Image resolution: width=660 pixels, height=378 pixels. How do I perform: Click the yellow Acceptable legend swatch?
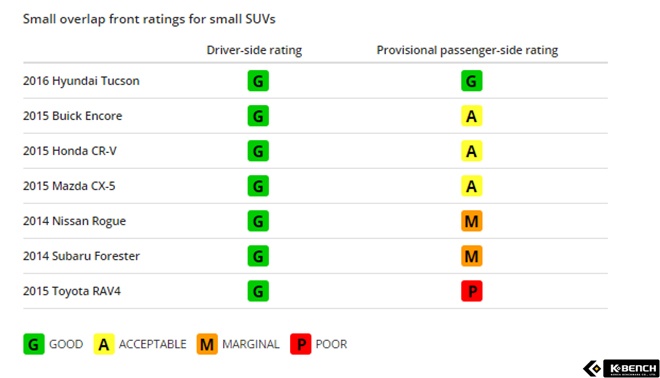pyautogui.click(x=104, y=344)
